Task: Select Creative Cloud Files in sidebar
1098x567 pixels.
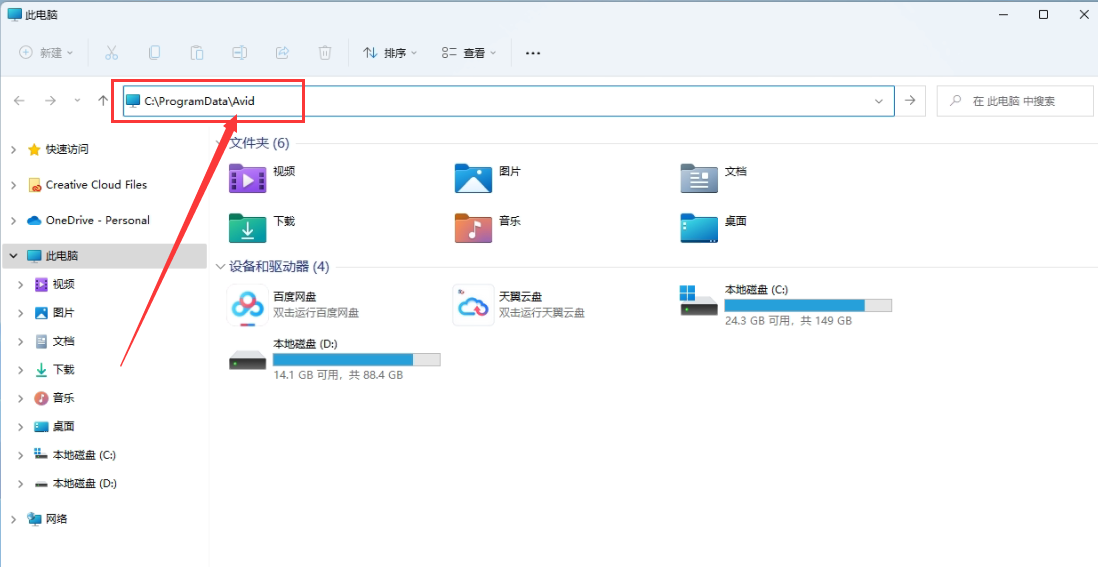Action: click(96, 185)
